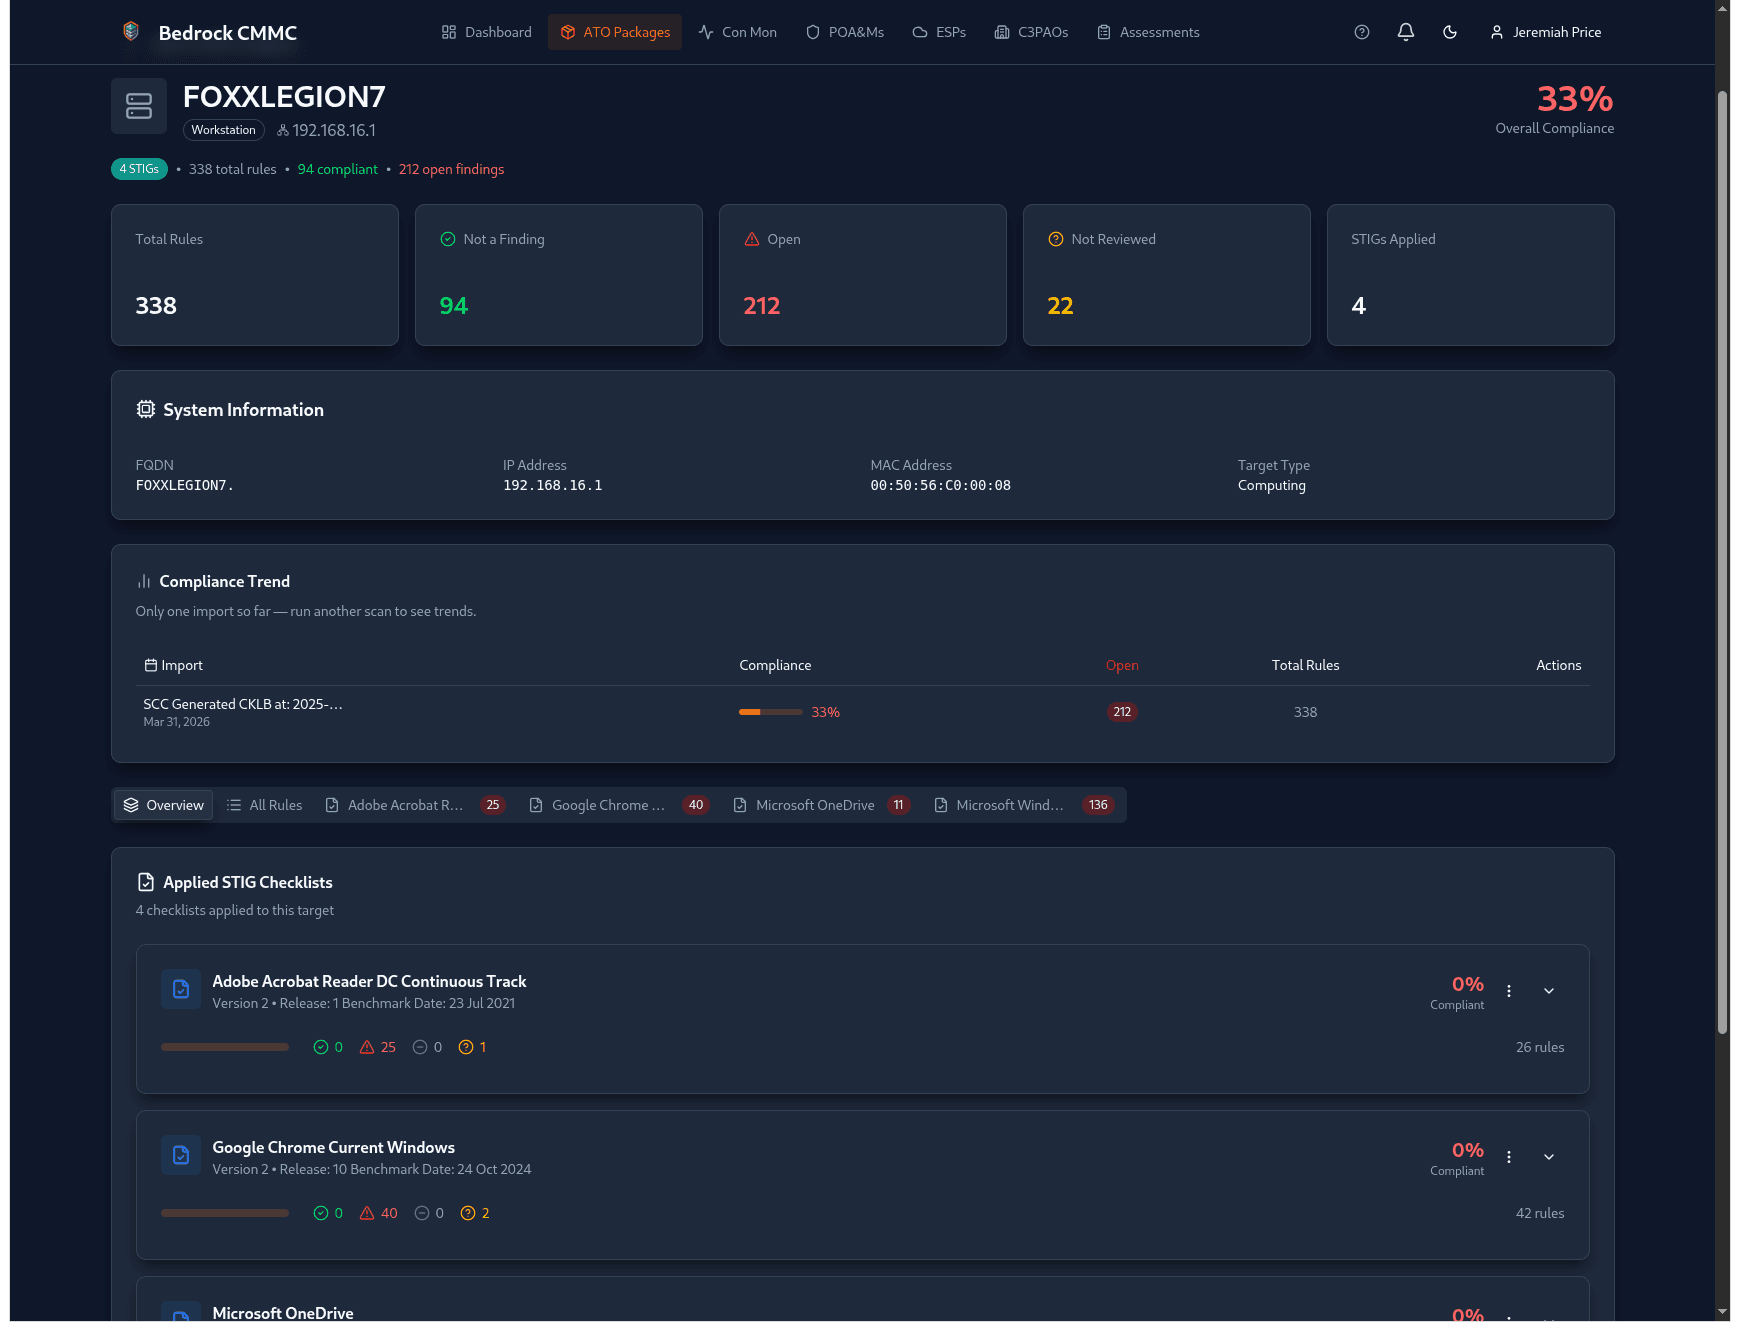Click the 212 open findings link
The image size is (1740, 1331).
pos(451,169)
